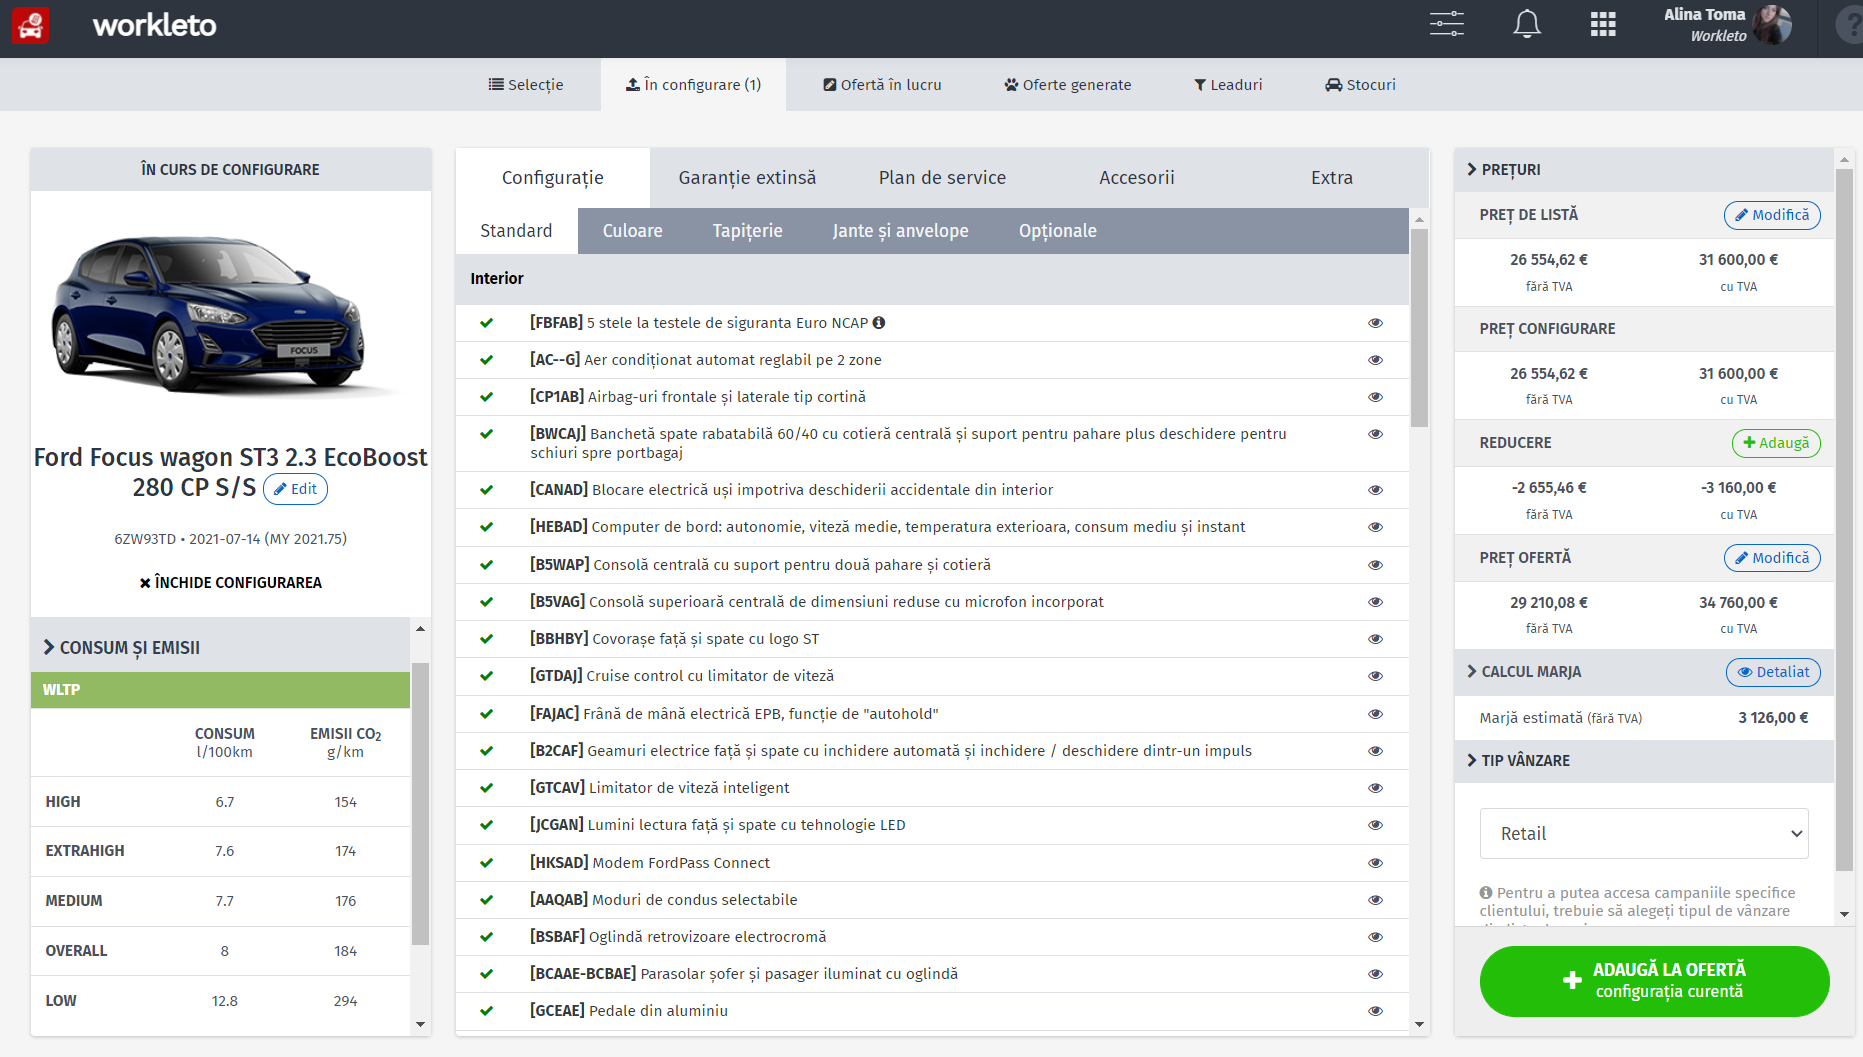This screenshot has width=1863, height=1057.
Task: Click ADAUGĂ LA OFERTĂ button
Action: 1654,981
